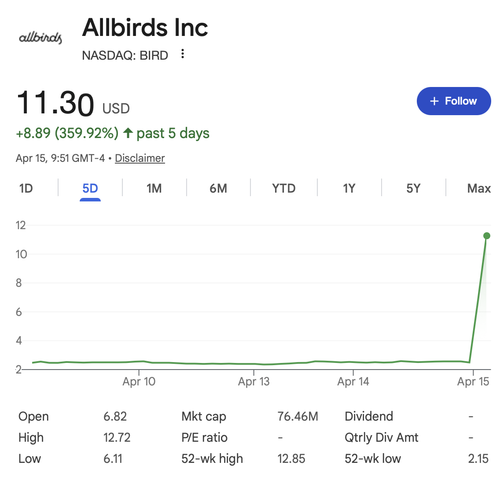Show the Max history chart

[479, 189]
